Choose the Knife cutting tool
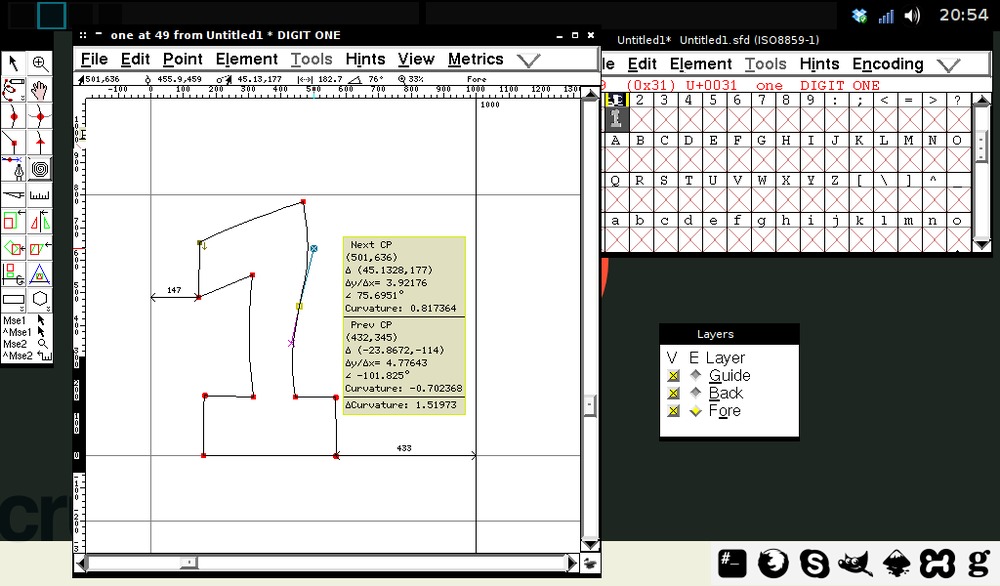 coord(14,194)
